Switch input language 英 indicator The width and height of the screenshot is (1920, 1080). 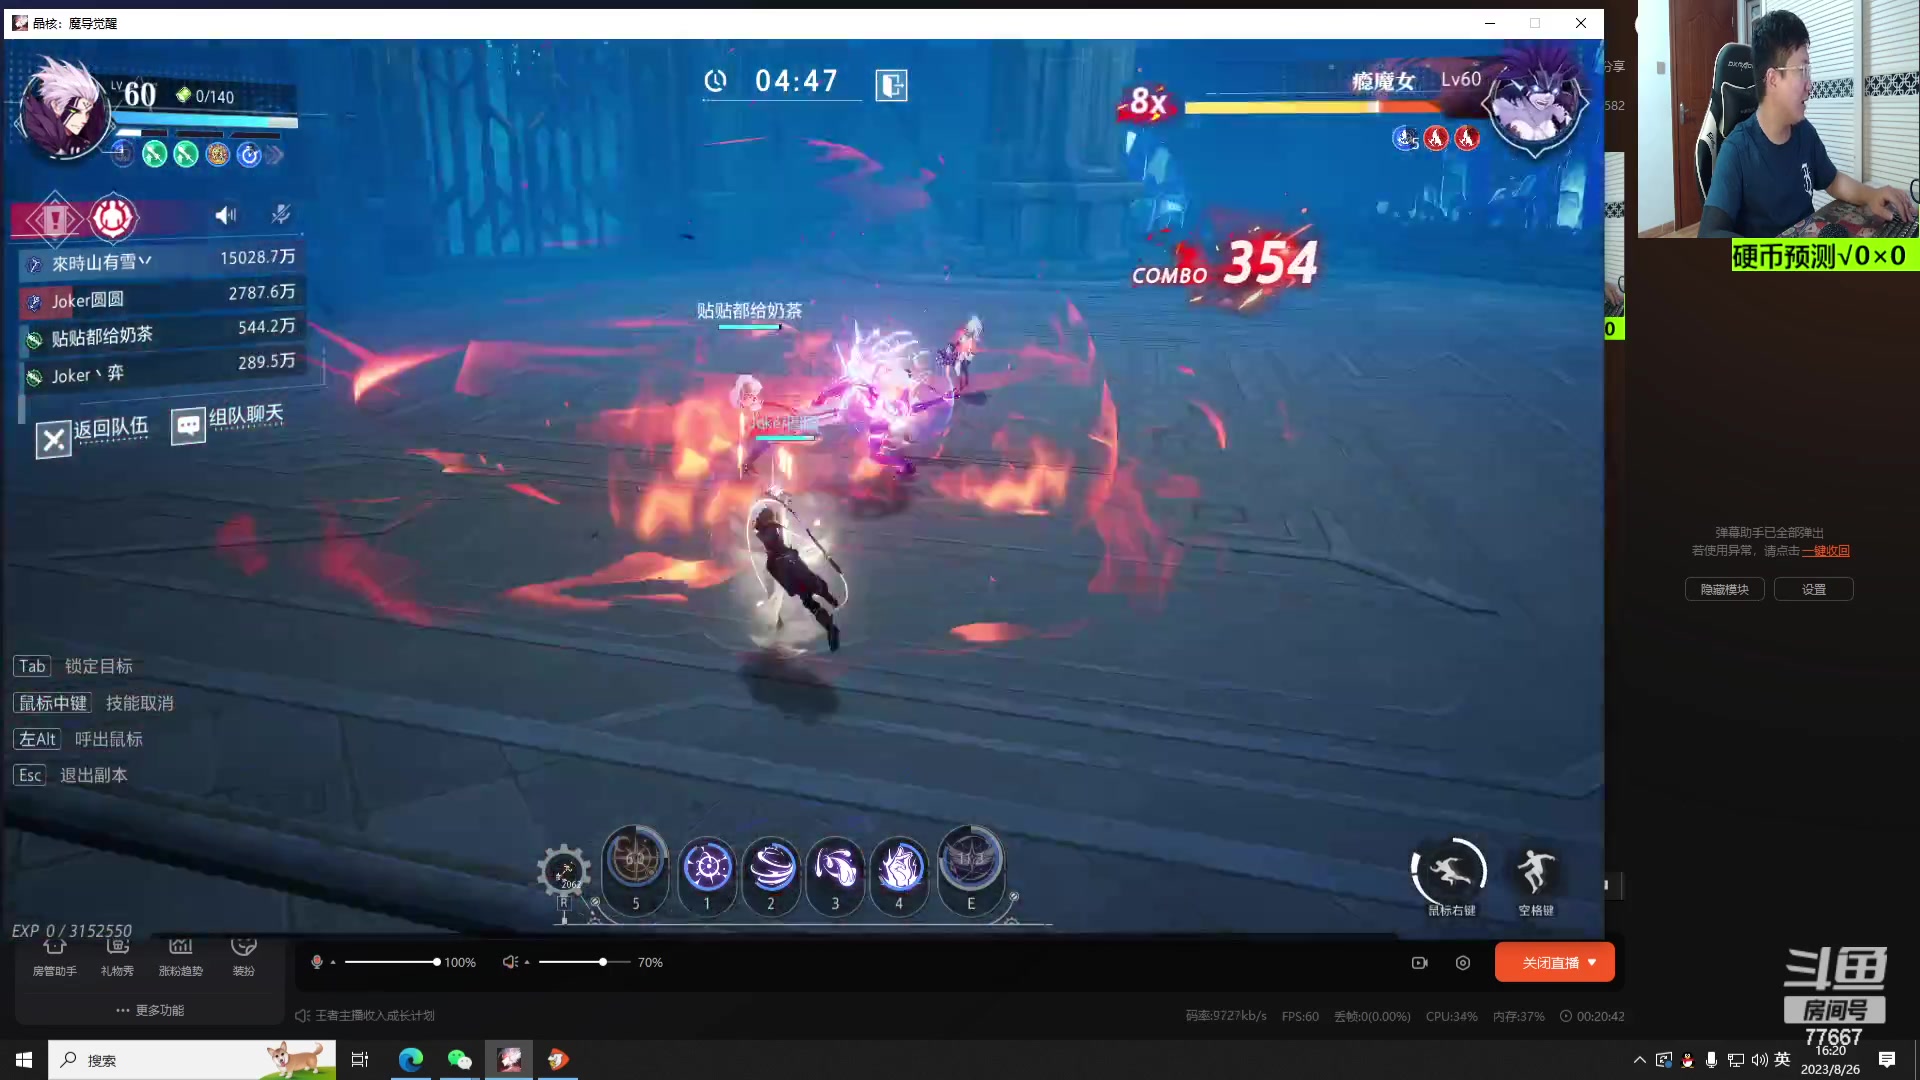1782,1060
